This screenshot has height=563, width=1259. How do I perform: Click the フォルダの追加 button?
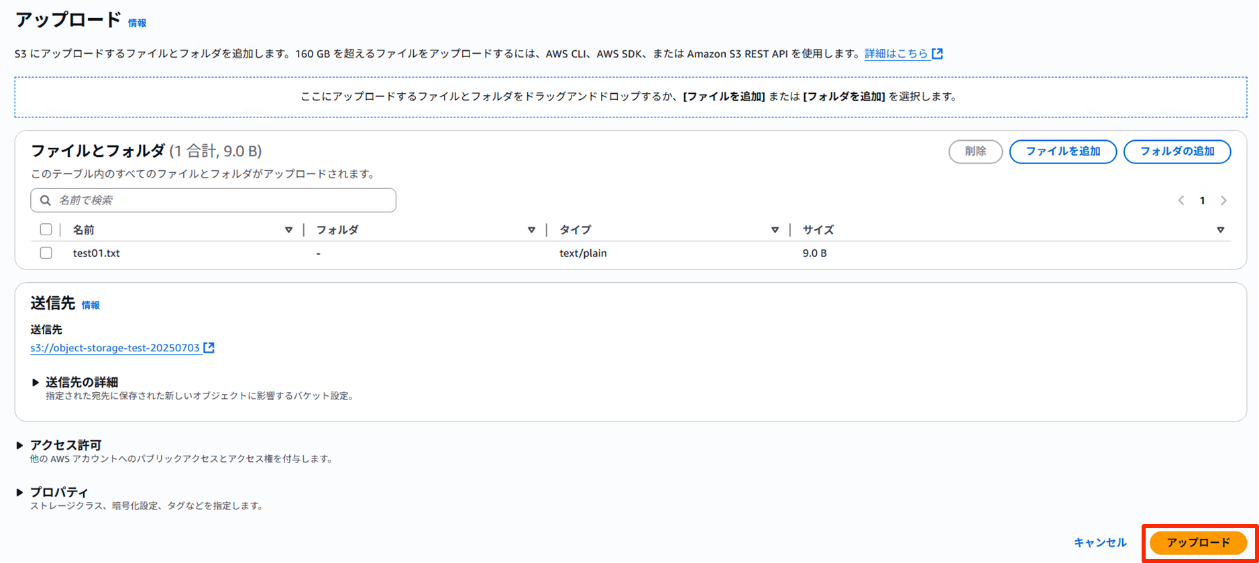click(1176, 152)
